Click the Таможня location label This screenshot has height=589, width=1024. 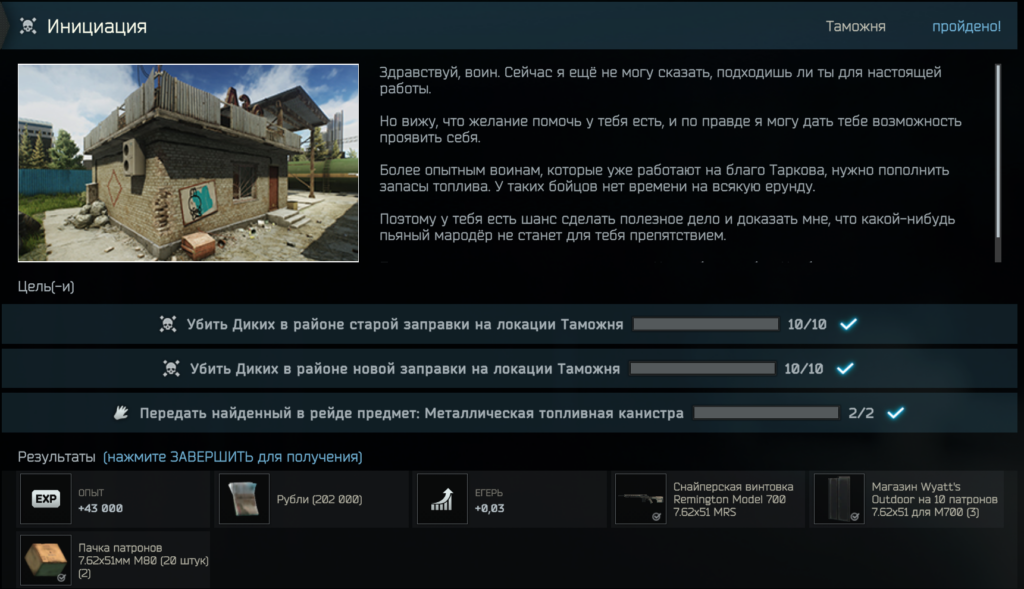click(855, 27)
